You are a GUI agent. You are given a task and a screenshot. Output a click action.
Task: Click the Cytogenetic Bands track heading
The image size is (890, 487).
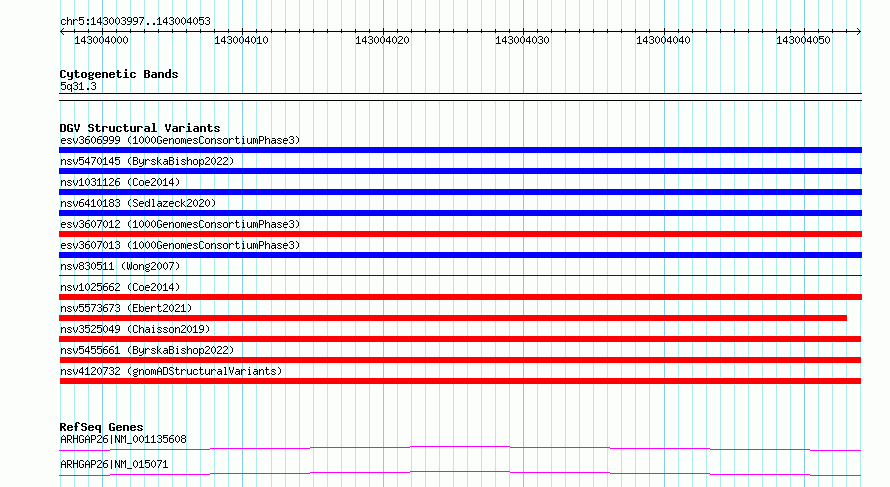click(x=119, y=74)
